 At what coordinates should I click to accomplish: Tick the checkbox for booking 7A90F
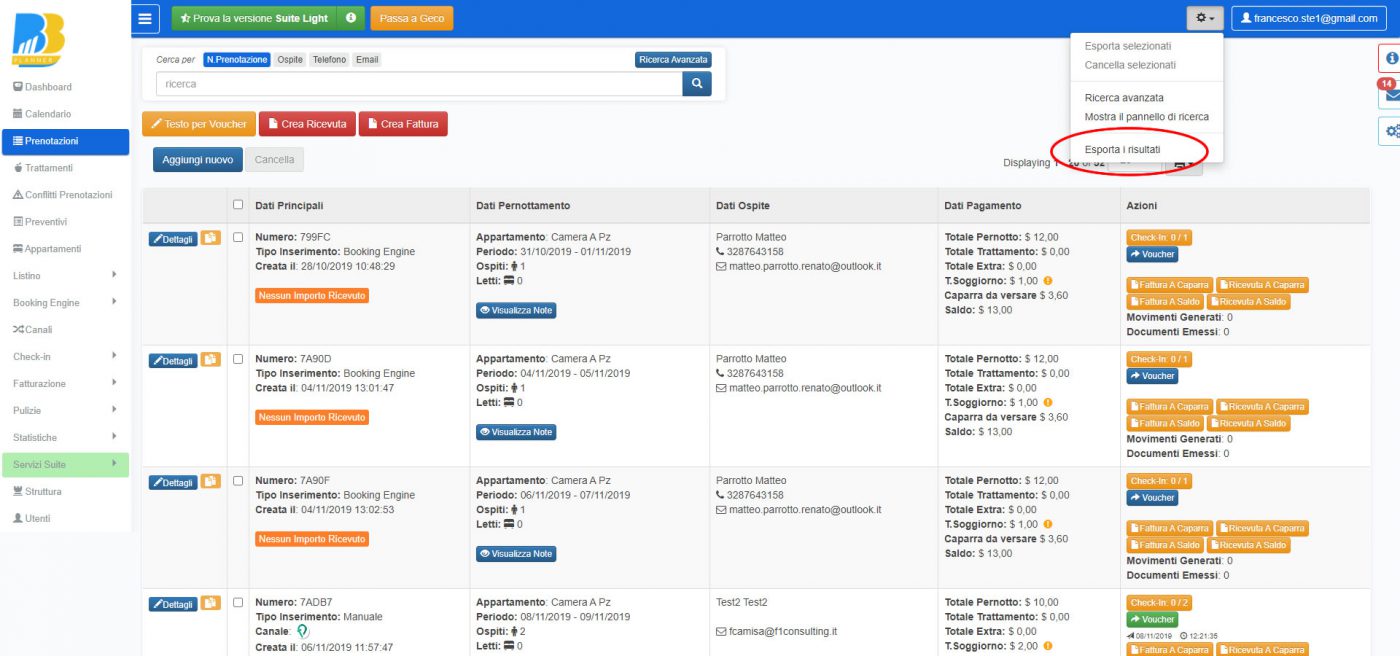point(238,481)
